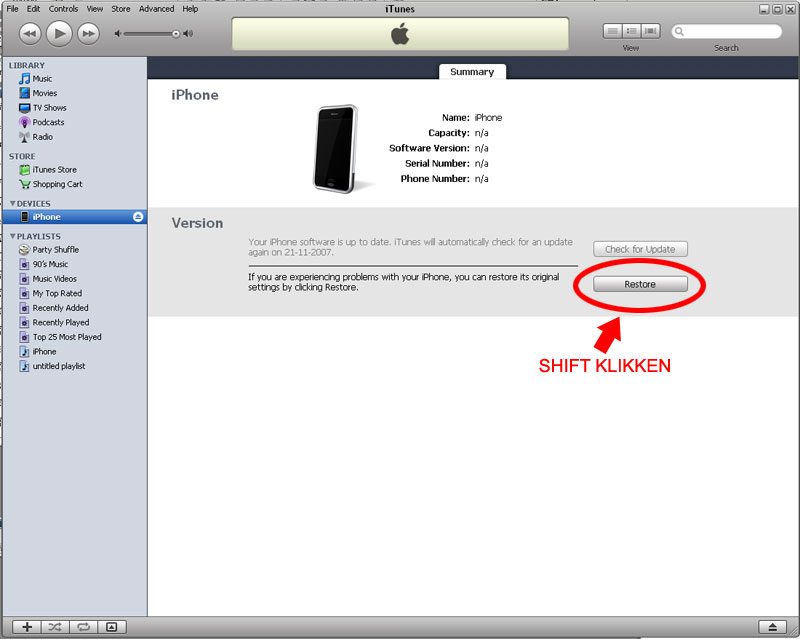
Task: Open the Store menu
Action: pyautogui.click(x=121, y=9)
